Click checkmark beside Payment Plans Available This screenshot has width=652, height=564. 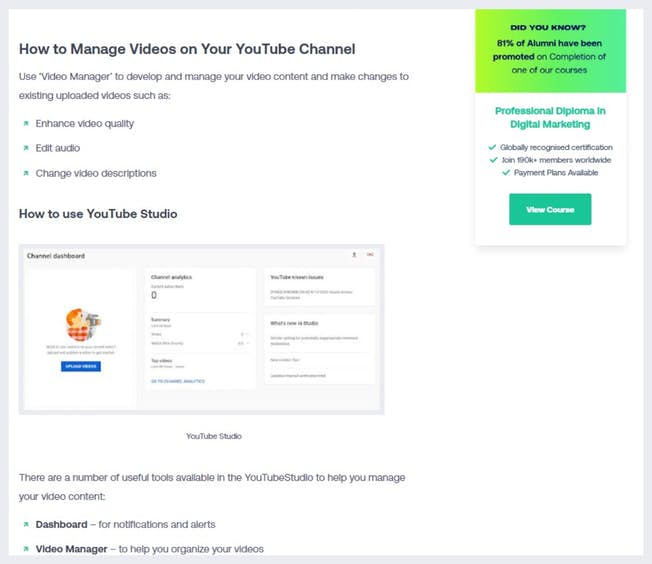[506, 173]
